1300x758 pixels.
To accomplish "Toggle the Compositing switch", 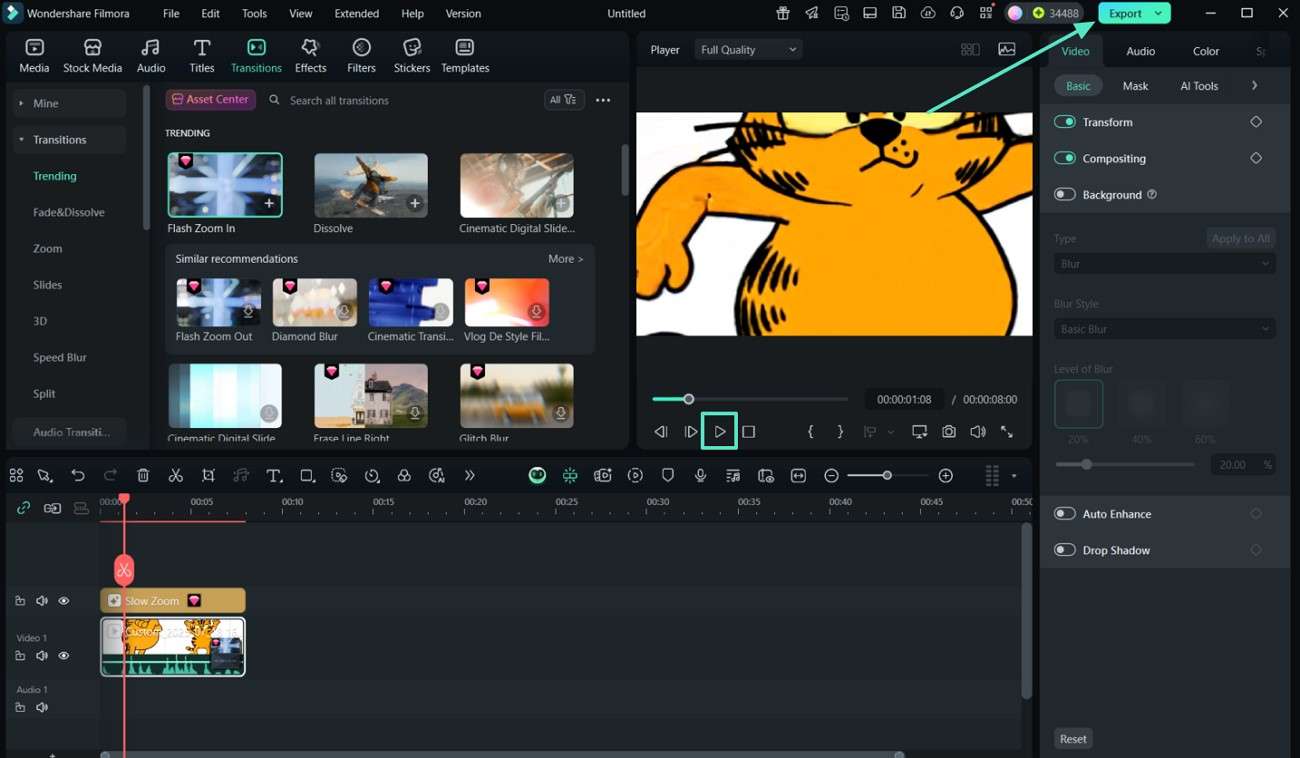I will (1065, 158).
